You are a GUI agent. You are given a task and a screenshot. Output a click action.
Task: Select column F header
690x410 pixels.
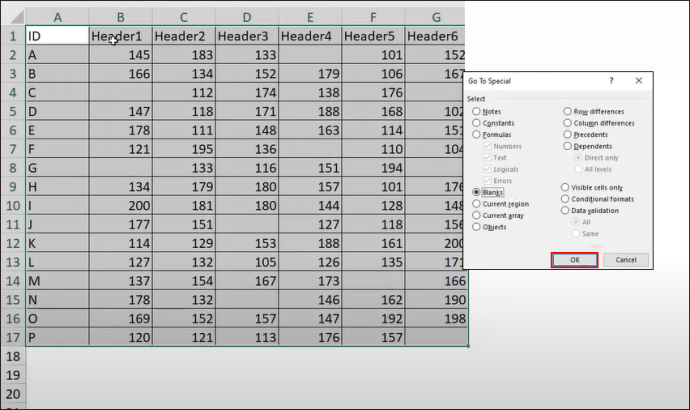pyautogui.click(x=373, y=17)
